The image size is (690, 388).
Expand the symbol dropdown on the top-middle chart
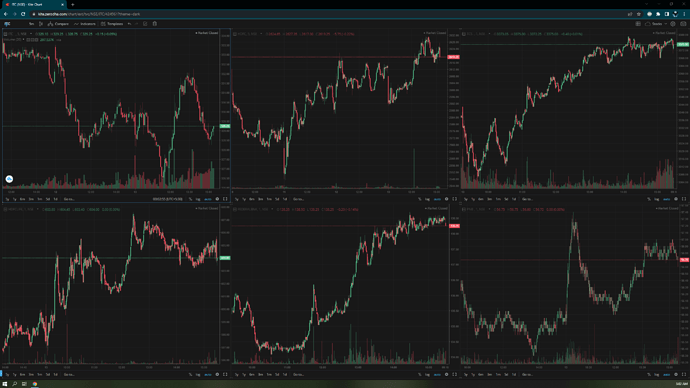click(261, 33)
